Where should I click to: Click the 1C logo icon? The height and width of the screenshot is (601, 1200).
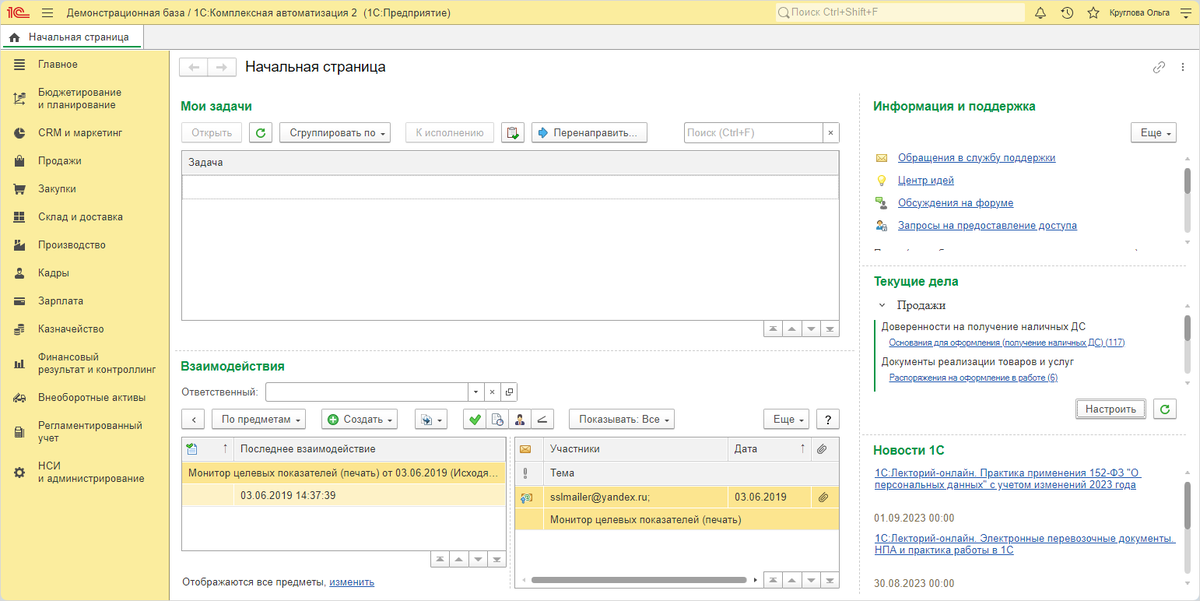coord(18,13)
